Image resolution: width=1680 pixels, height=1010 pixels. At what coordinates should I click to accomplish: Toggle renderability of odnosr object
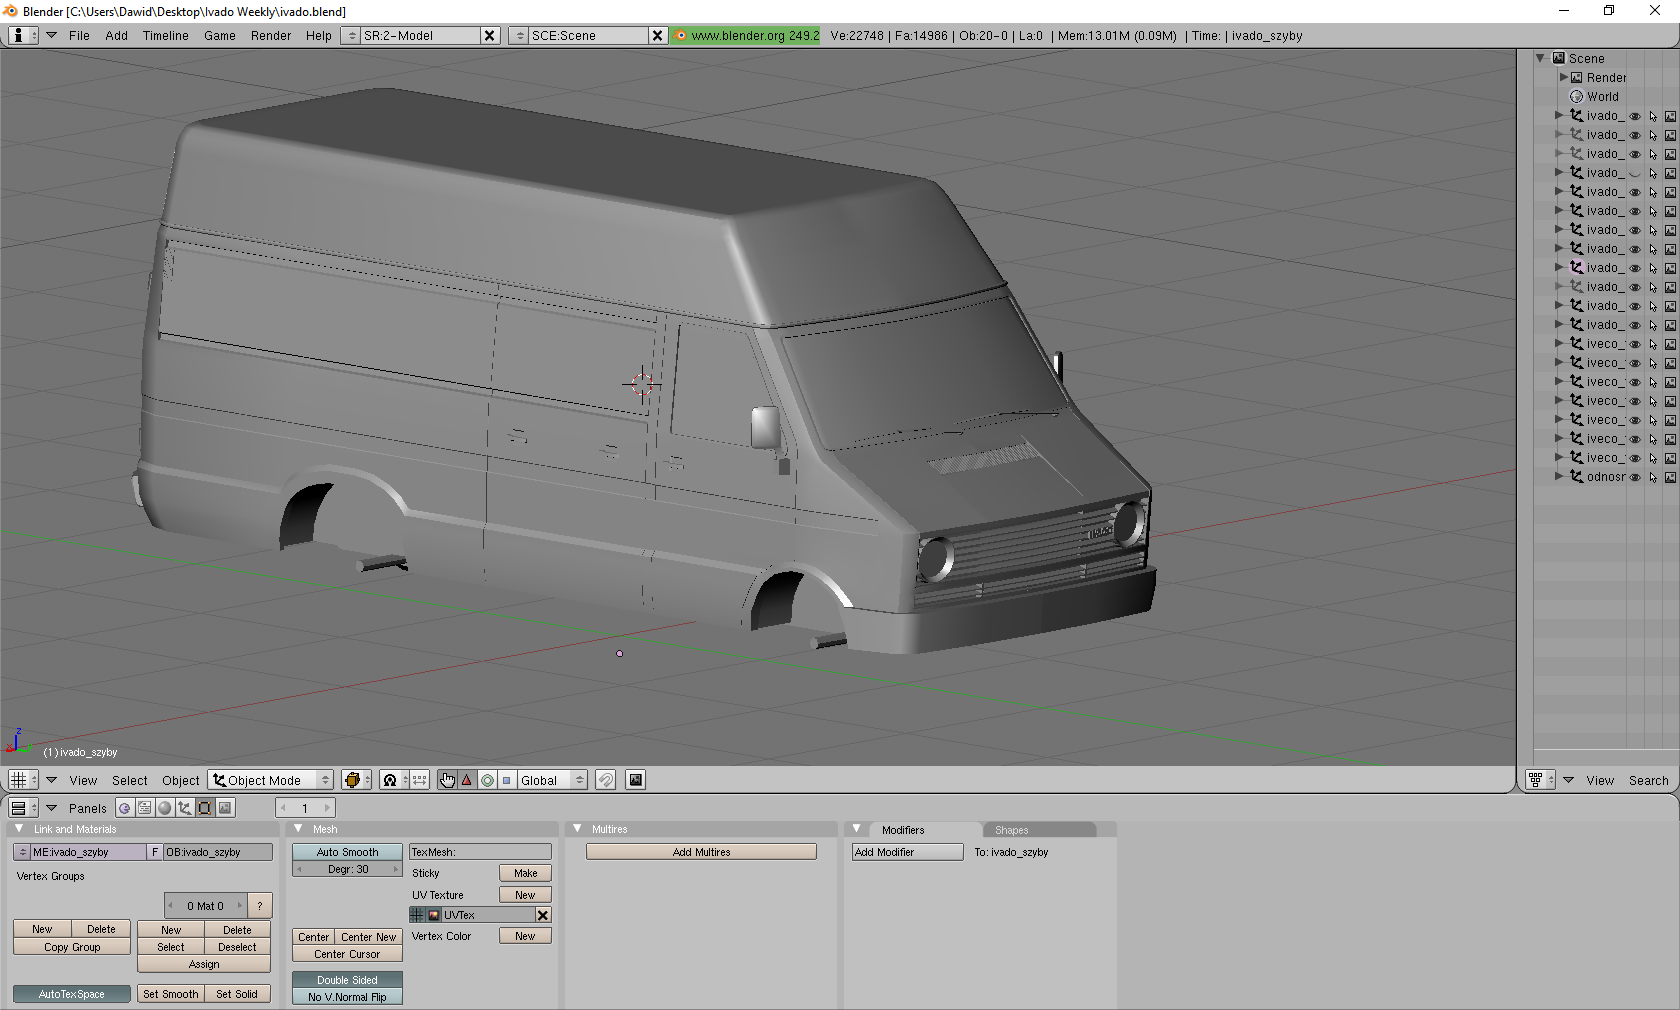point(1670,478)
